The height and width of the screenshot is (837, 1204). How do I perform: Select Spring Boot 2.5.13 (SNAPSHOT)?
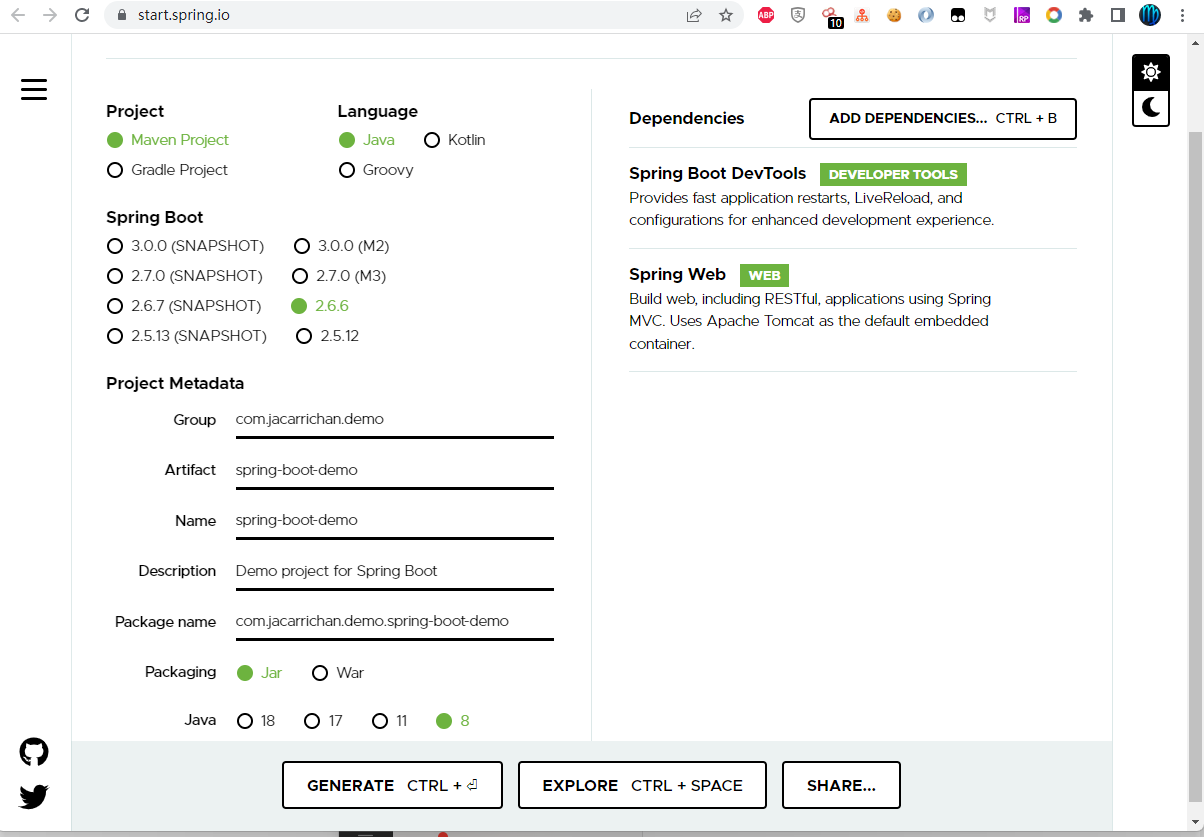pyautogui.click(x=187, y=336)
